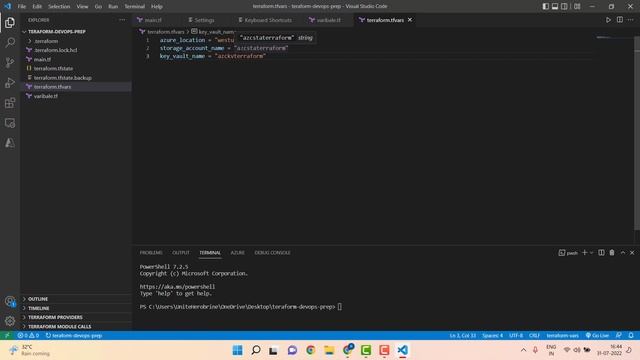Image resolution: width=640 pixels, height=360 pixels.
Task: Open the OUTPUT panel tab
Action: coord(181,253)
